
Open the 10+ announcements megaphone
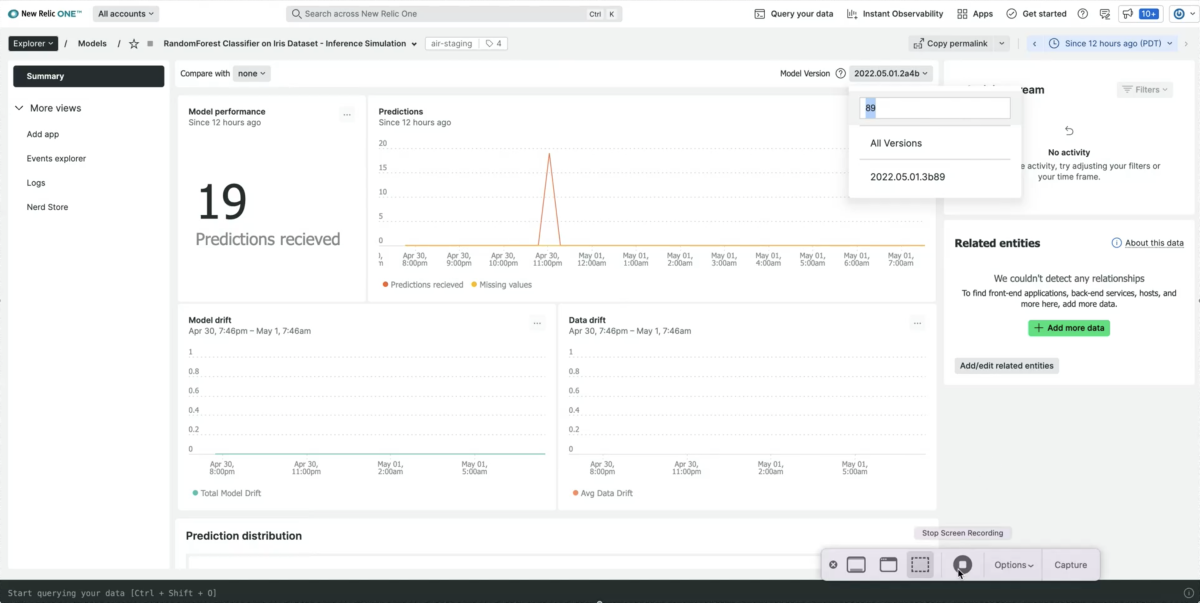[1140, 14]
